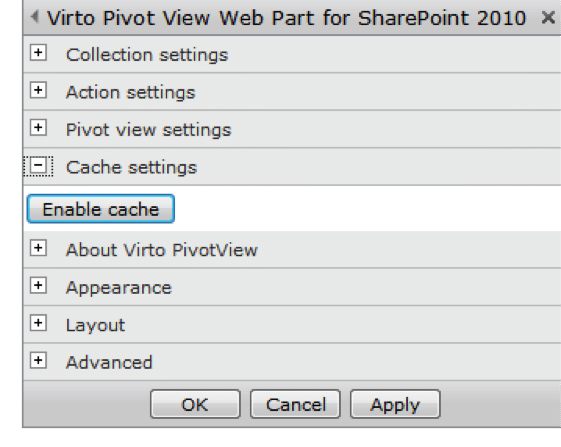This screenshot has width=561, height=447.
Task: Expand the Collection settings plus icon
Action: [38, 53]
